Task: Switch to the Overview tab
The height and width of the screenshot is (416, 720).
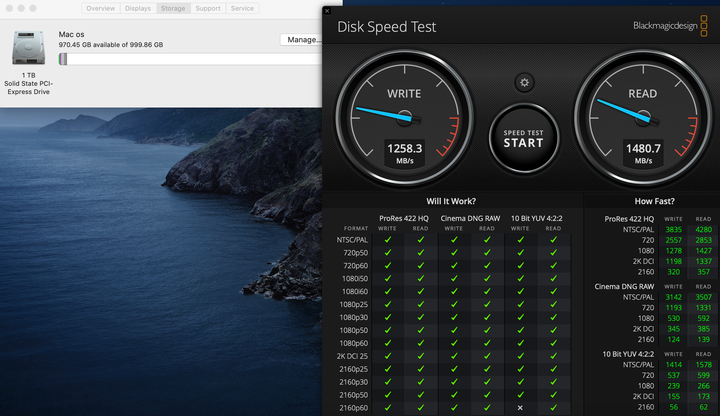Action: (x=101, y=8)
